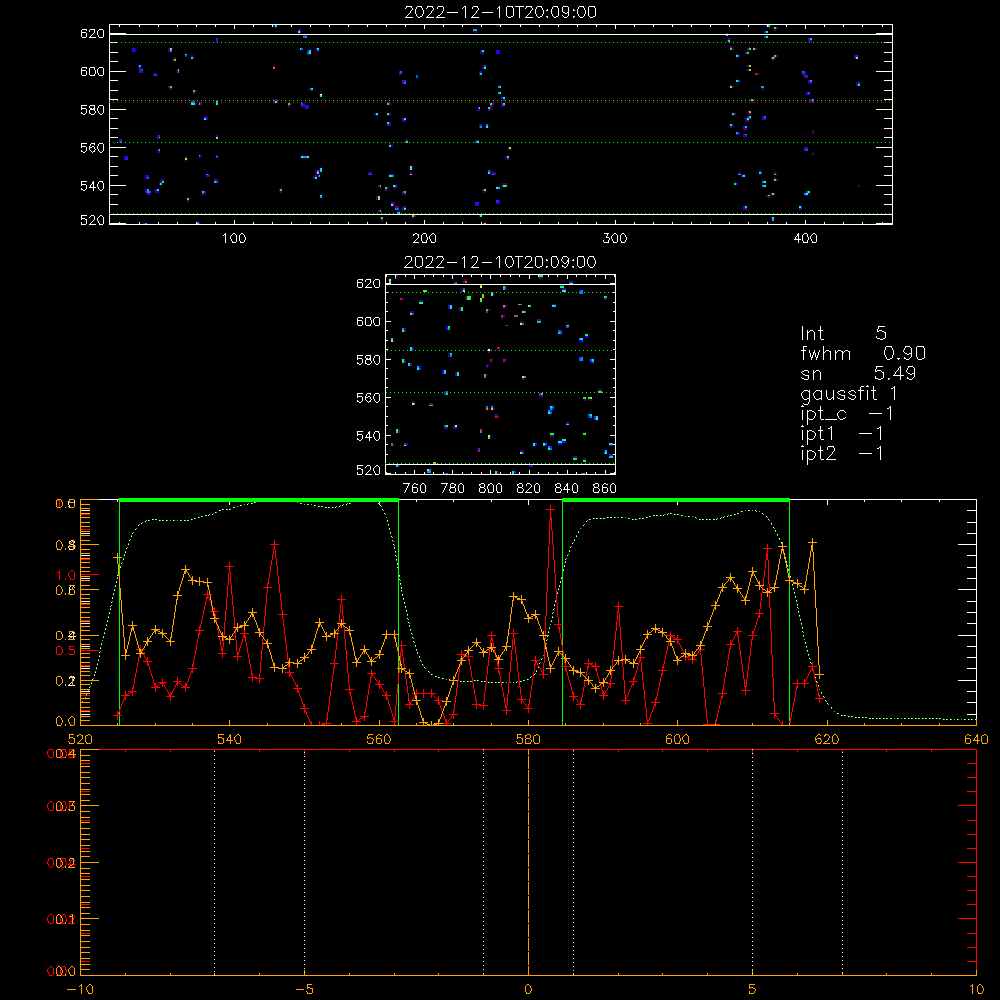
Task: Click the 'gaussfit 1' label
Action: [849, 394]
